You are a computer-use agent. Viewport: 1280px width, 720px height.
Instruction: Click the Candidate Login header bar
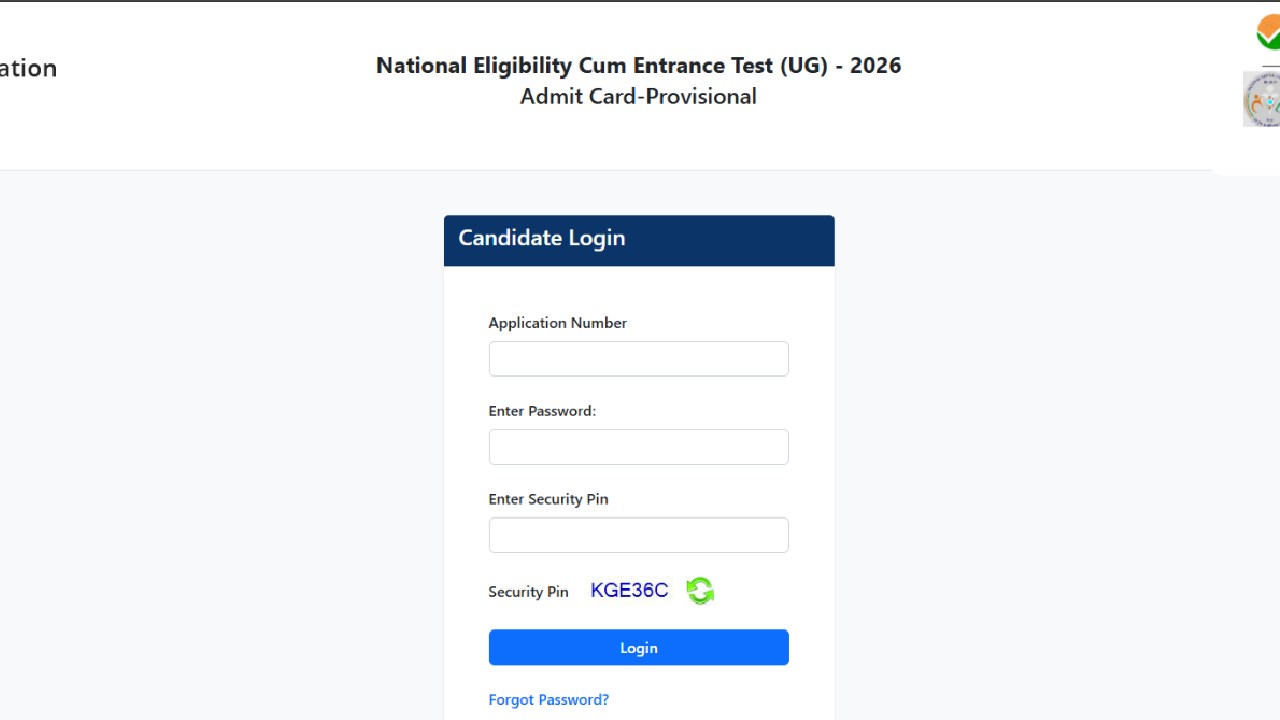point(639,240)
